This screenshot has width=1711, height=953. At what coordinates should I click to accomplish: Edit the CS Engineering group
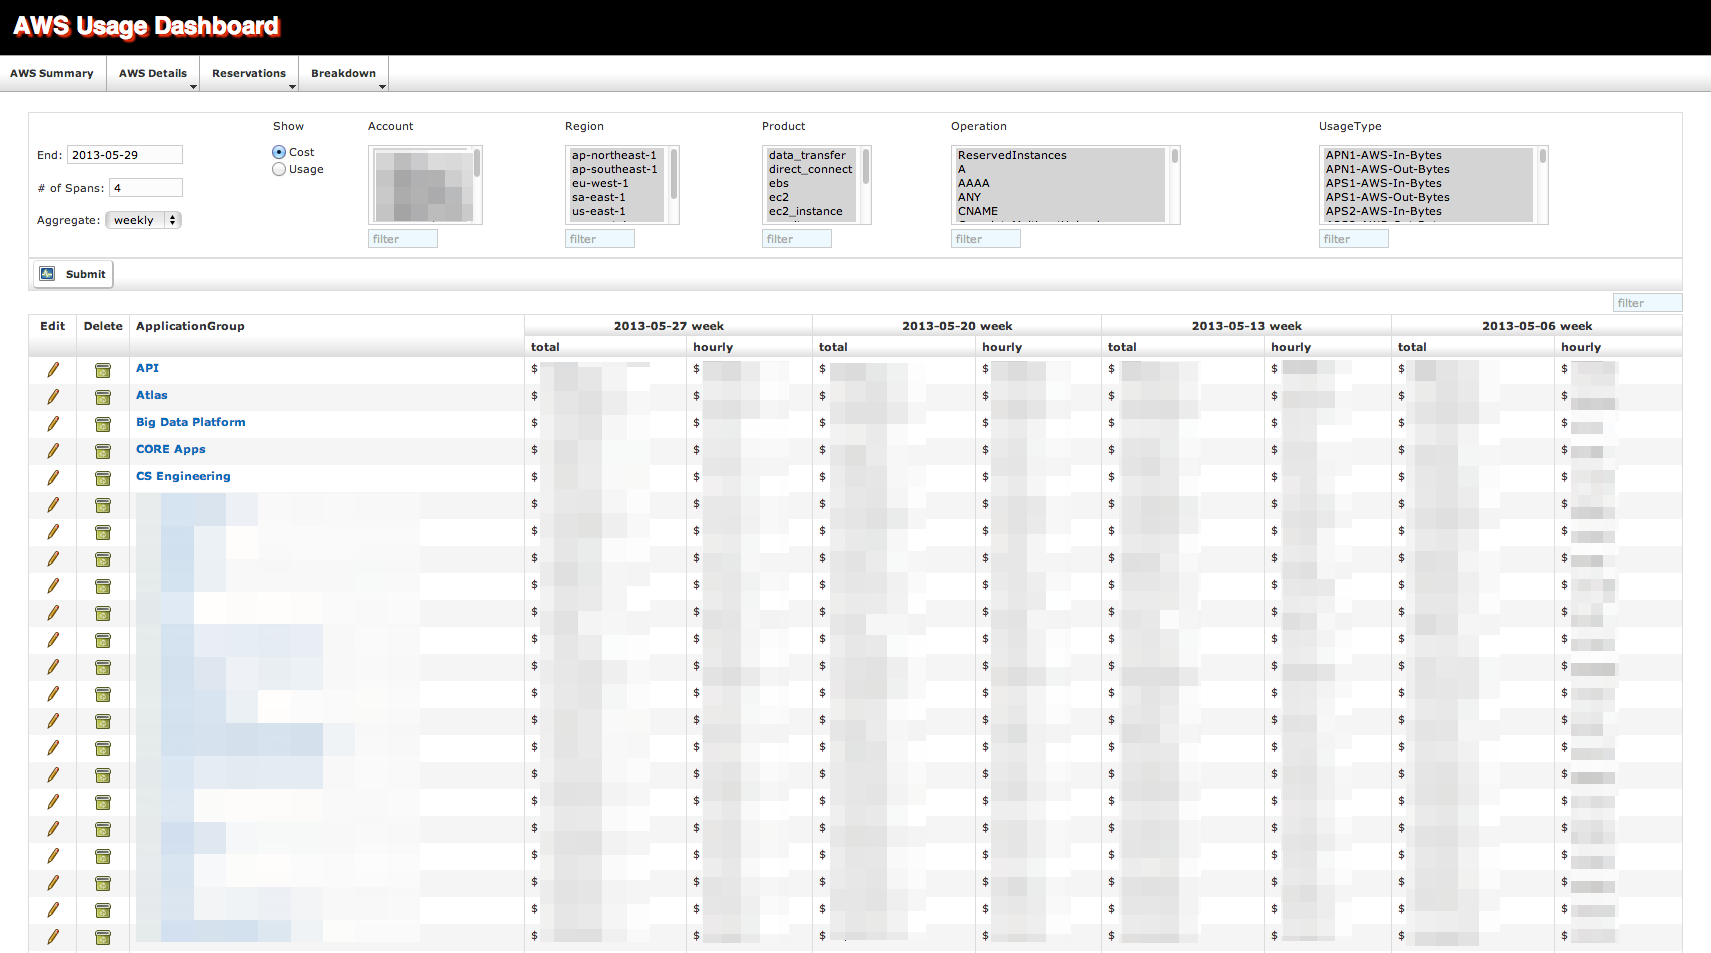[53, 478]
